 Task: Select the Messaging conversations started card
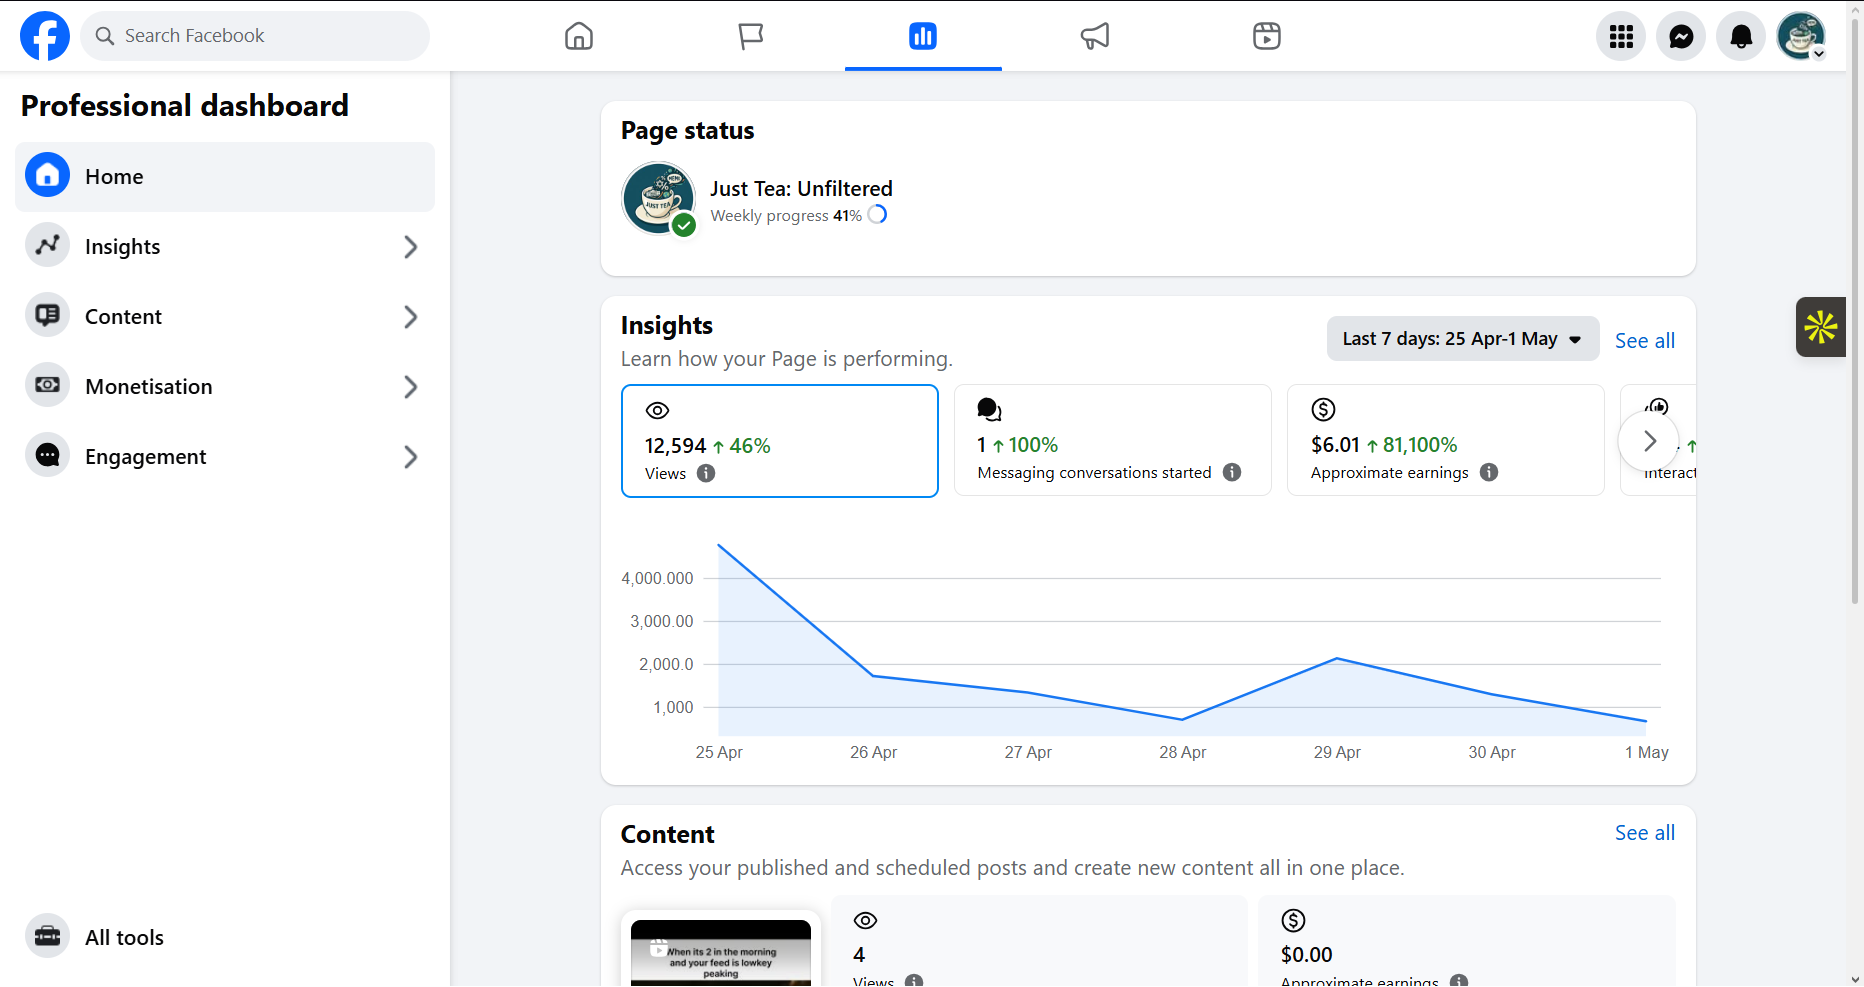point(1113,440)
